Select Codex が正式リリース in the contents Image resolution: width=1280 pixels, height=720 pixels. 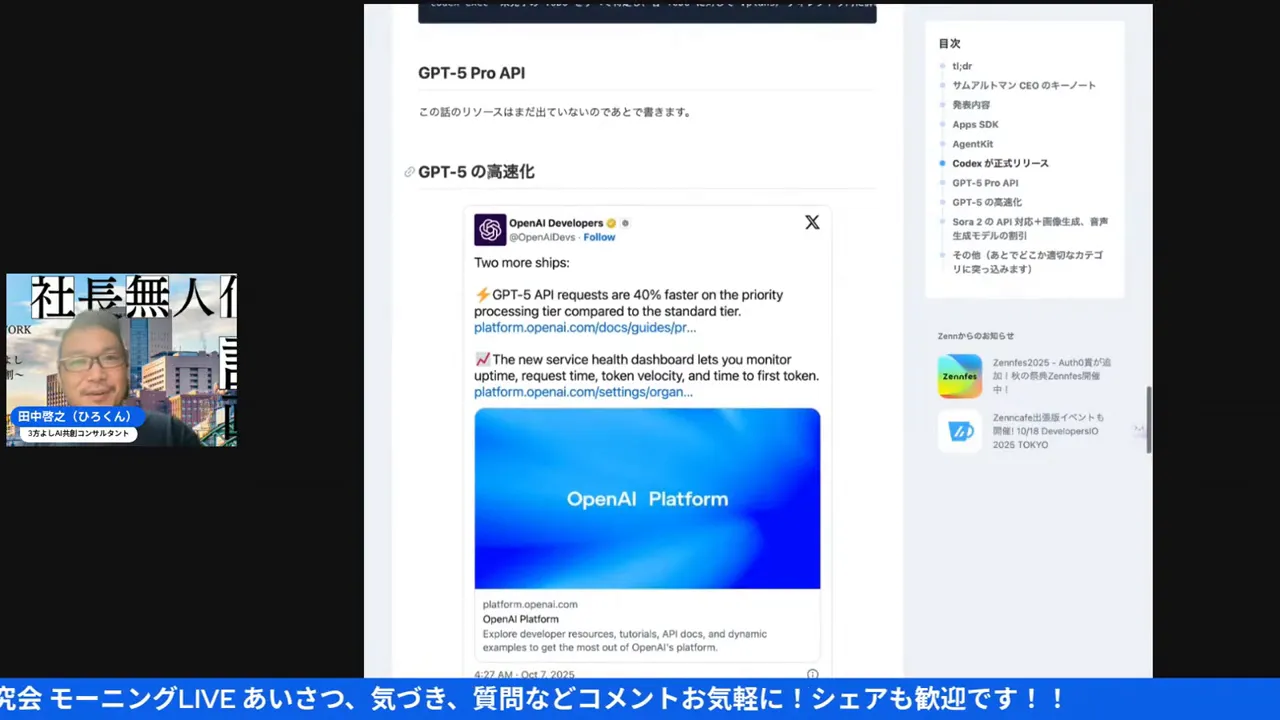(1000, 163)
